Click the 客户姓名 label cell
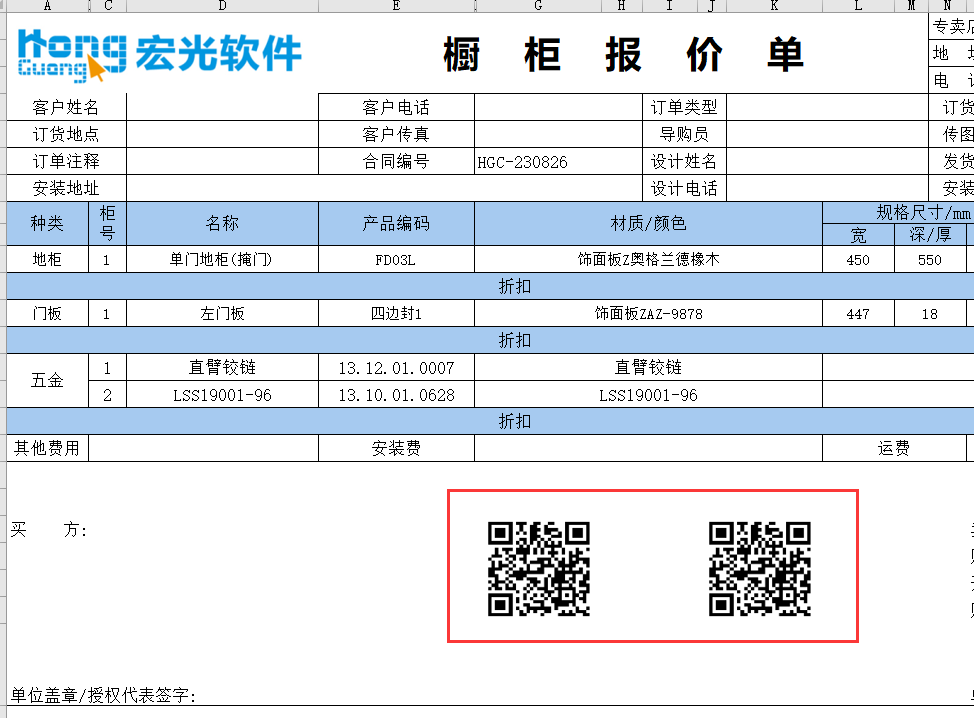 point(66,107)
